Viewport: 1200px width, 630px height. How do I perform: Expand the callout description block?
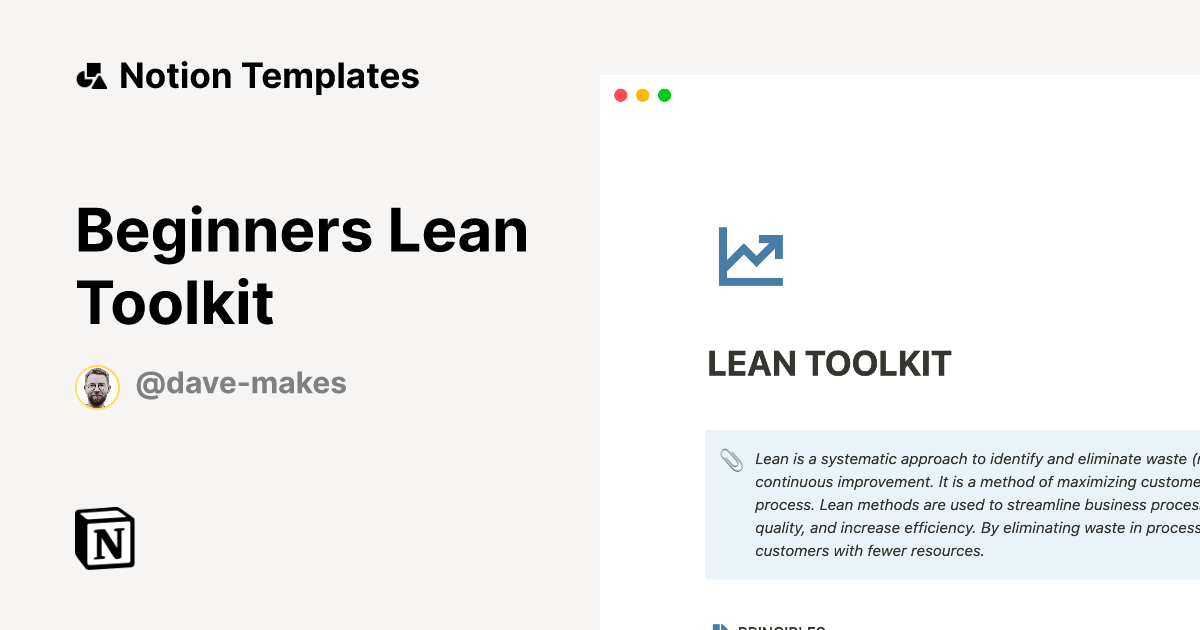click(x=950, y=504)
